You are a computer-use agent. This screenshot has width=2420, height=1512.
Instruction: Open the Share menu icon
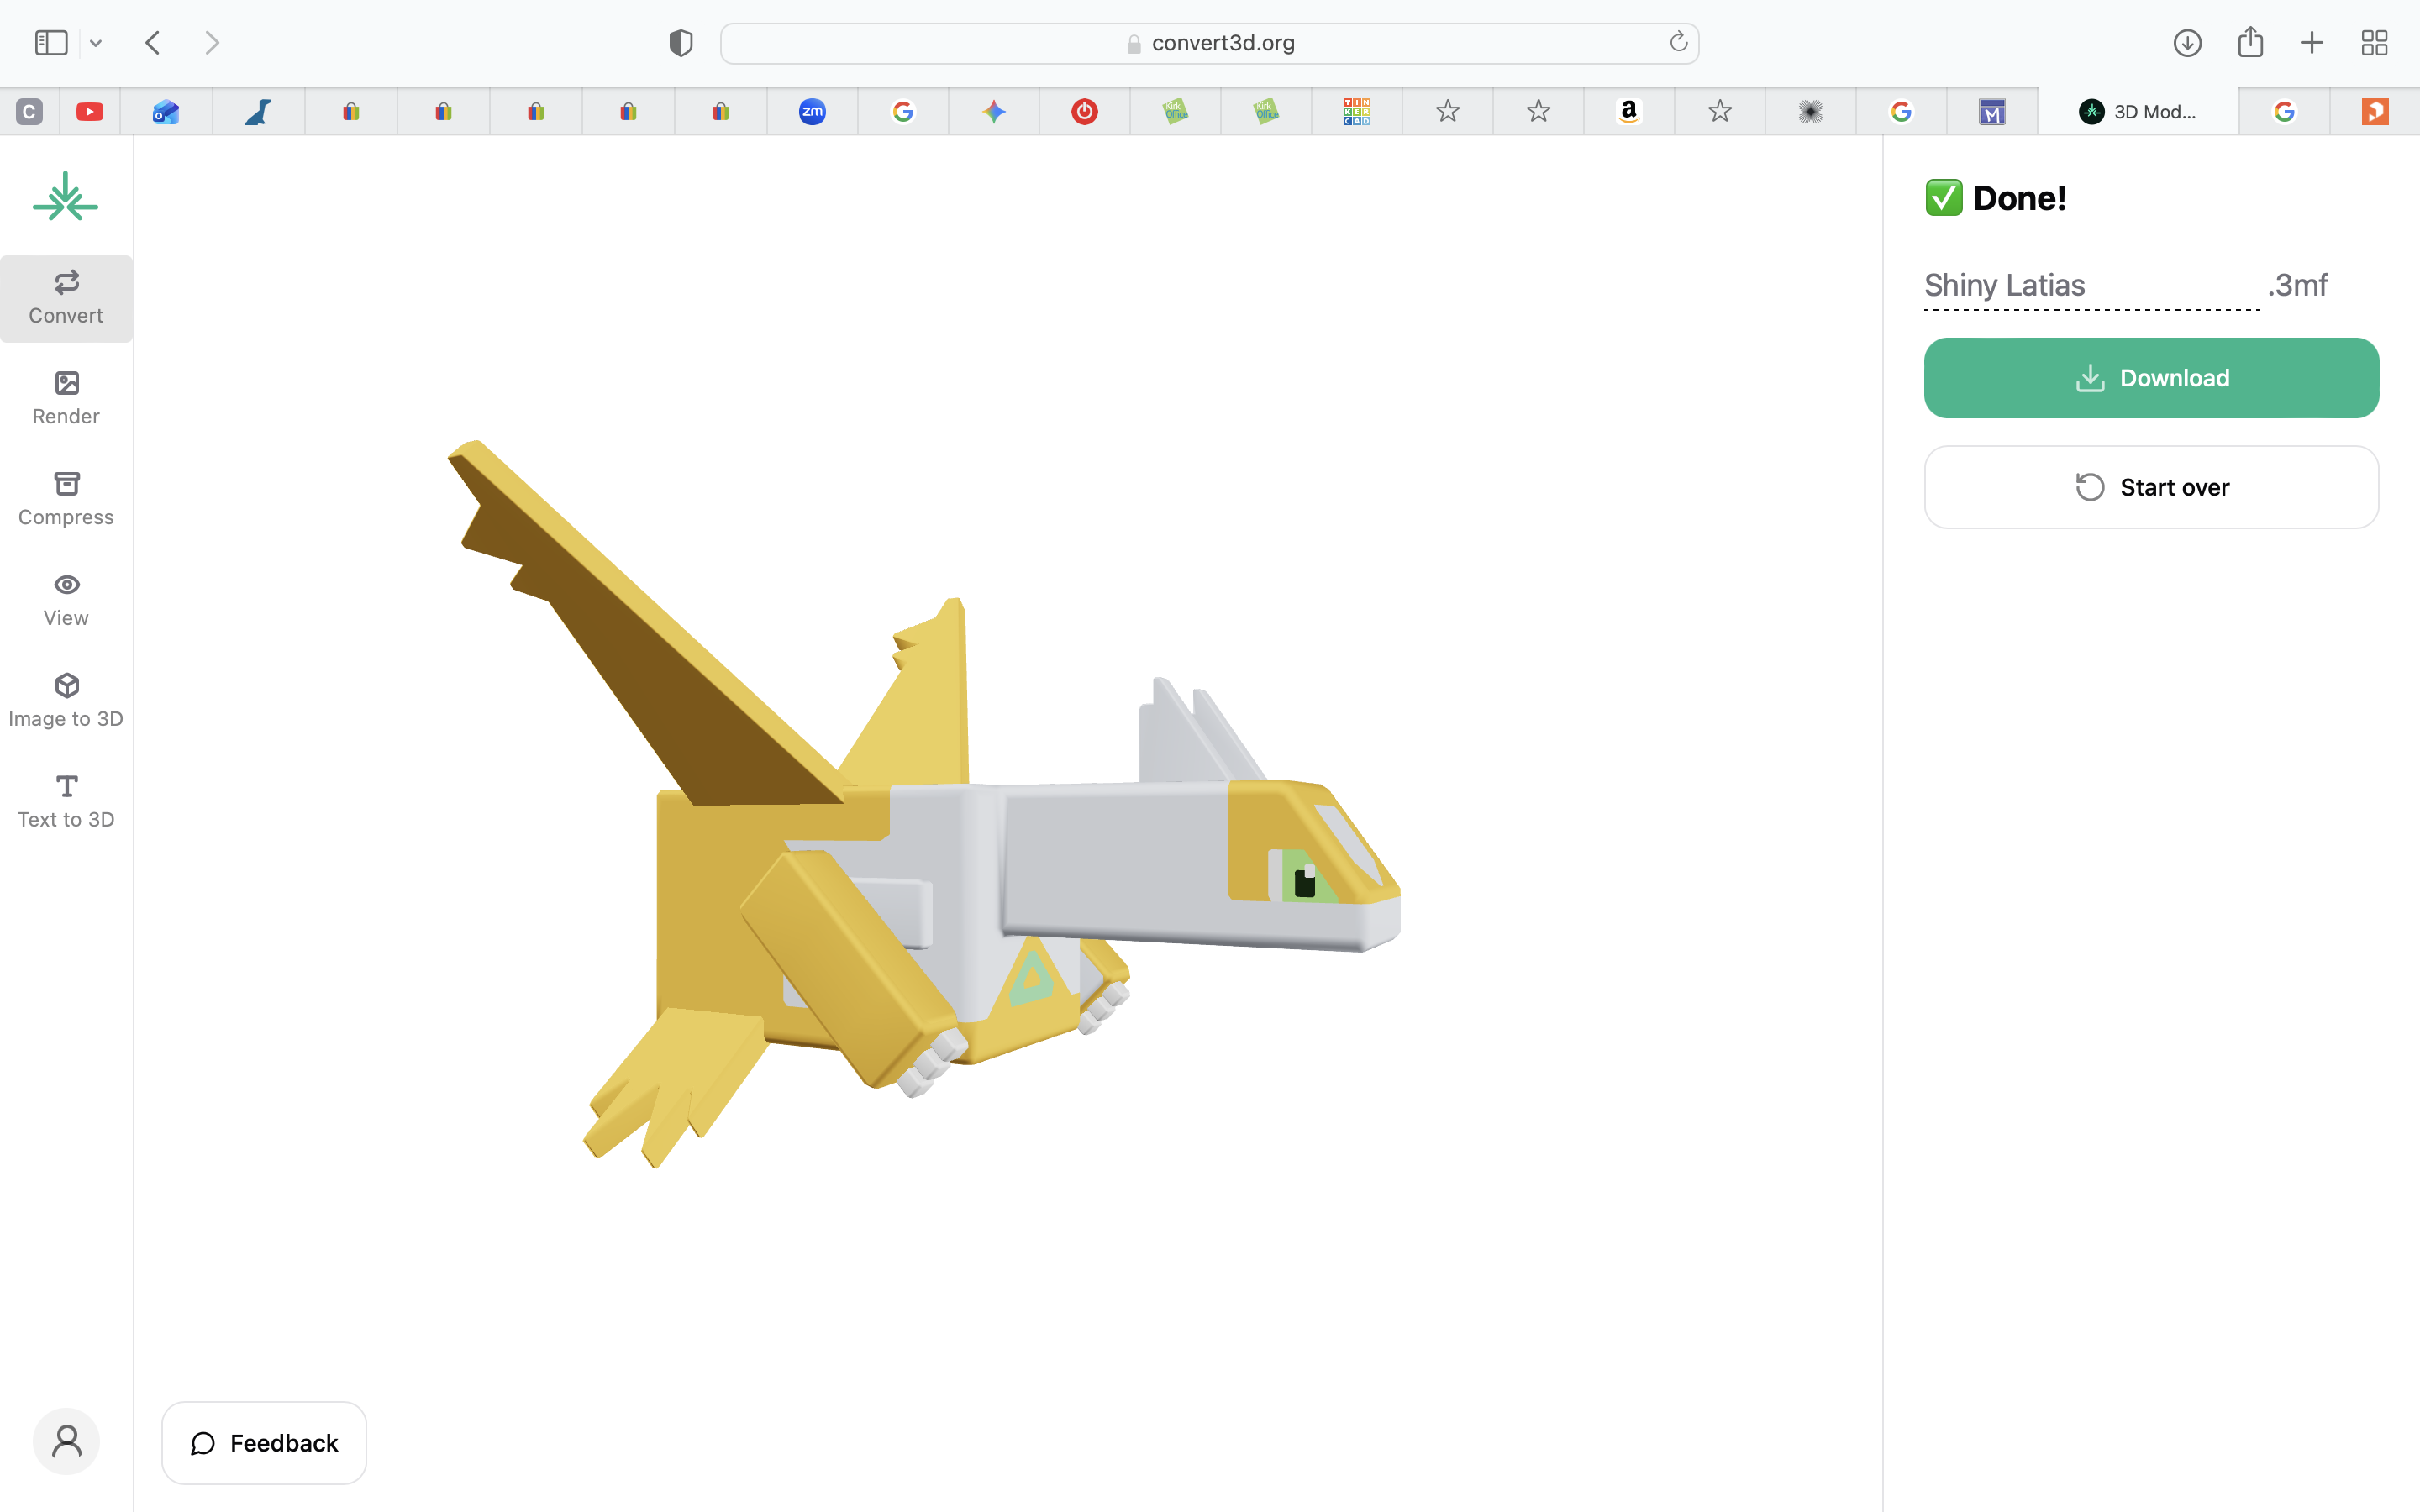tap(2250, 42)
